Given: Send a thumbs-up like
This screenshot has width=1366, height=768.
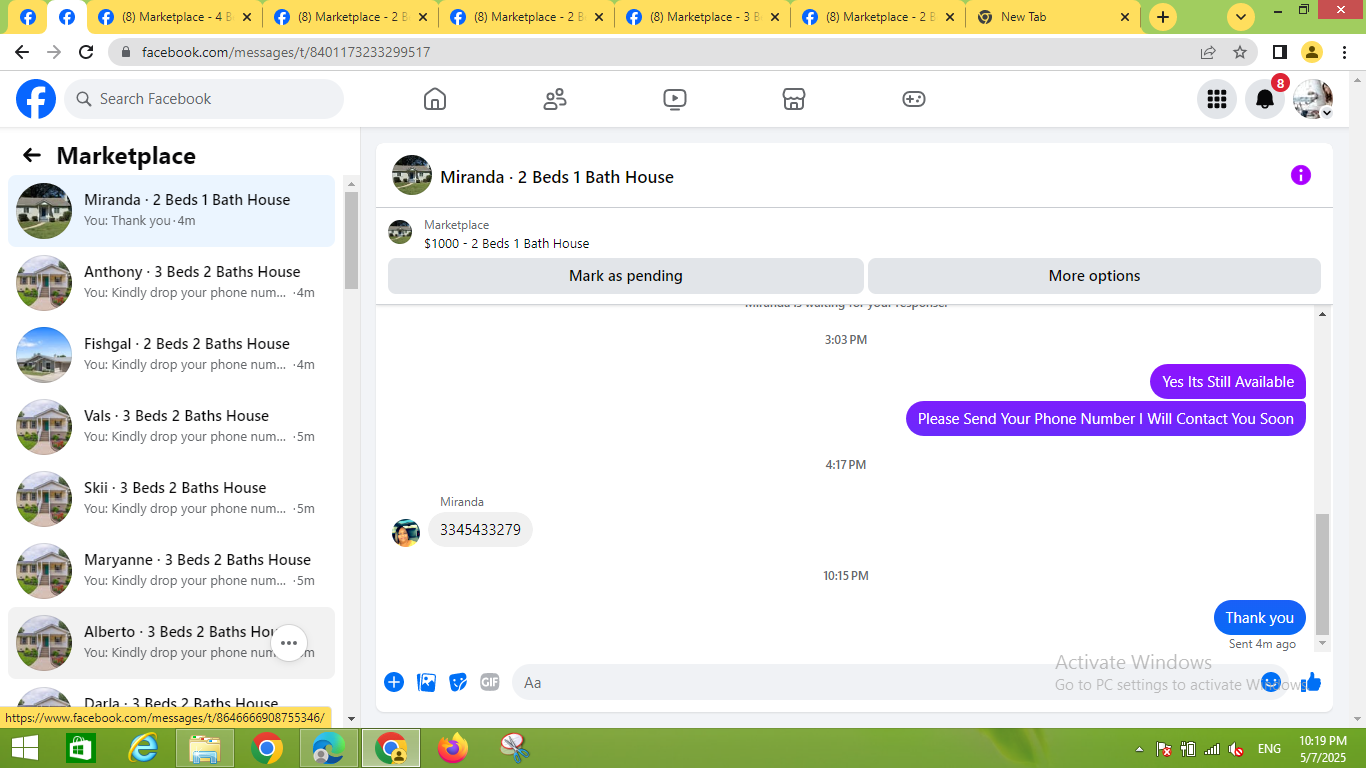Looking at the screenshot, I should pyautogui.click(x=1311, y=682).
